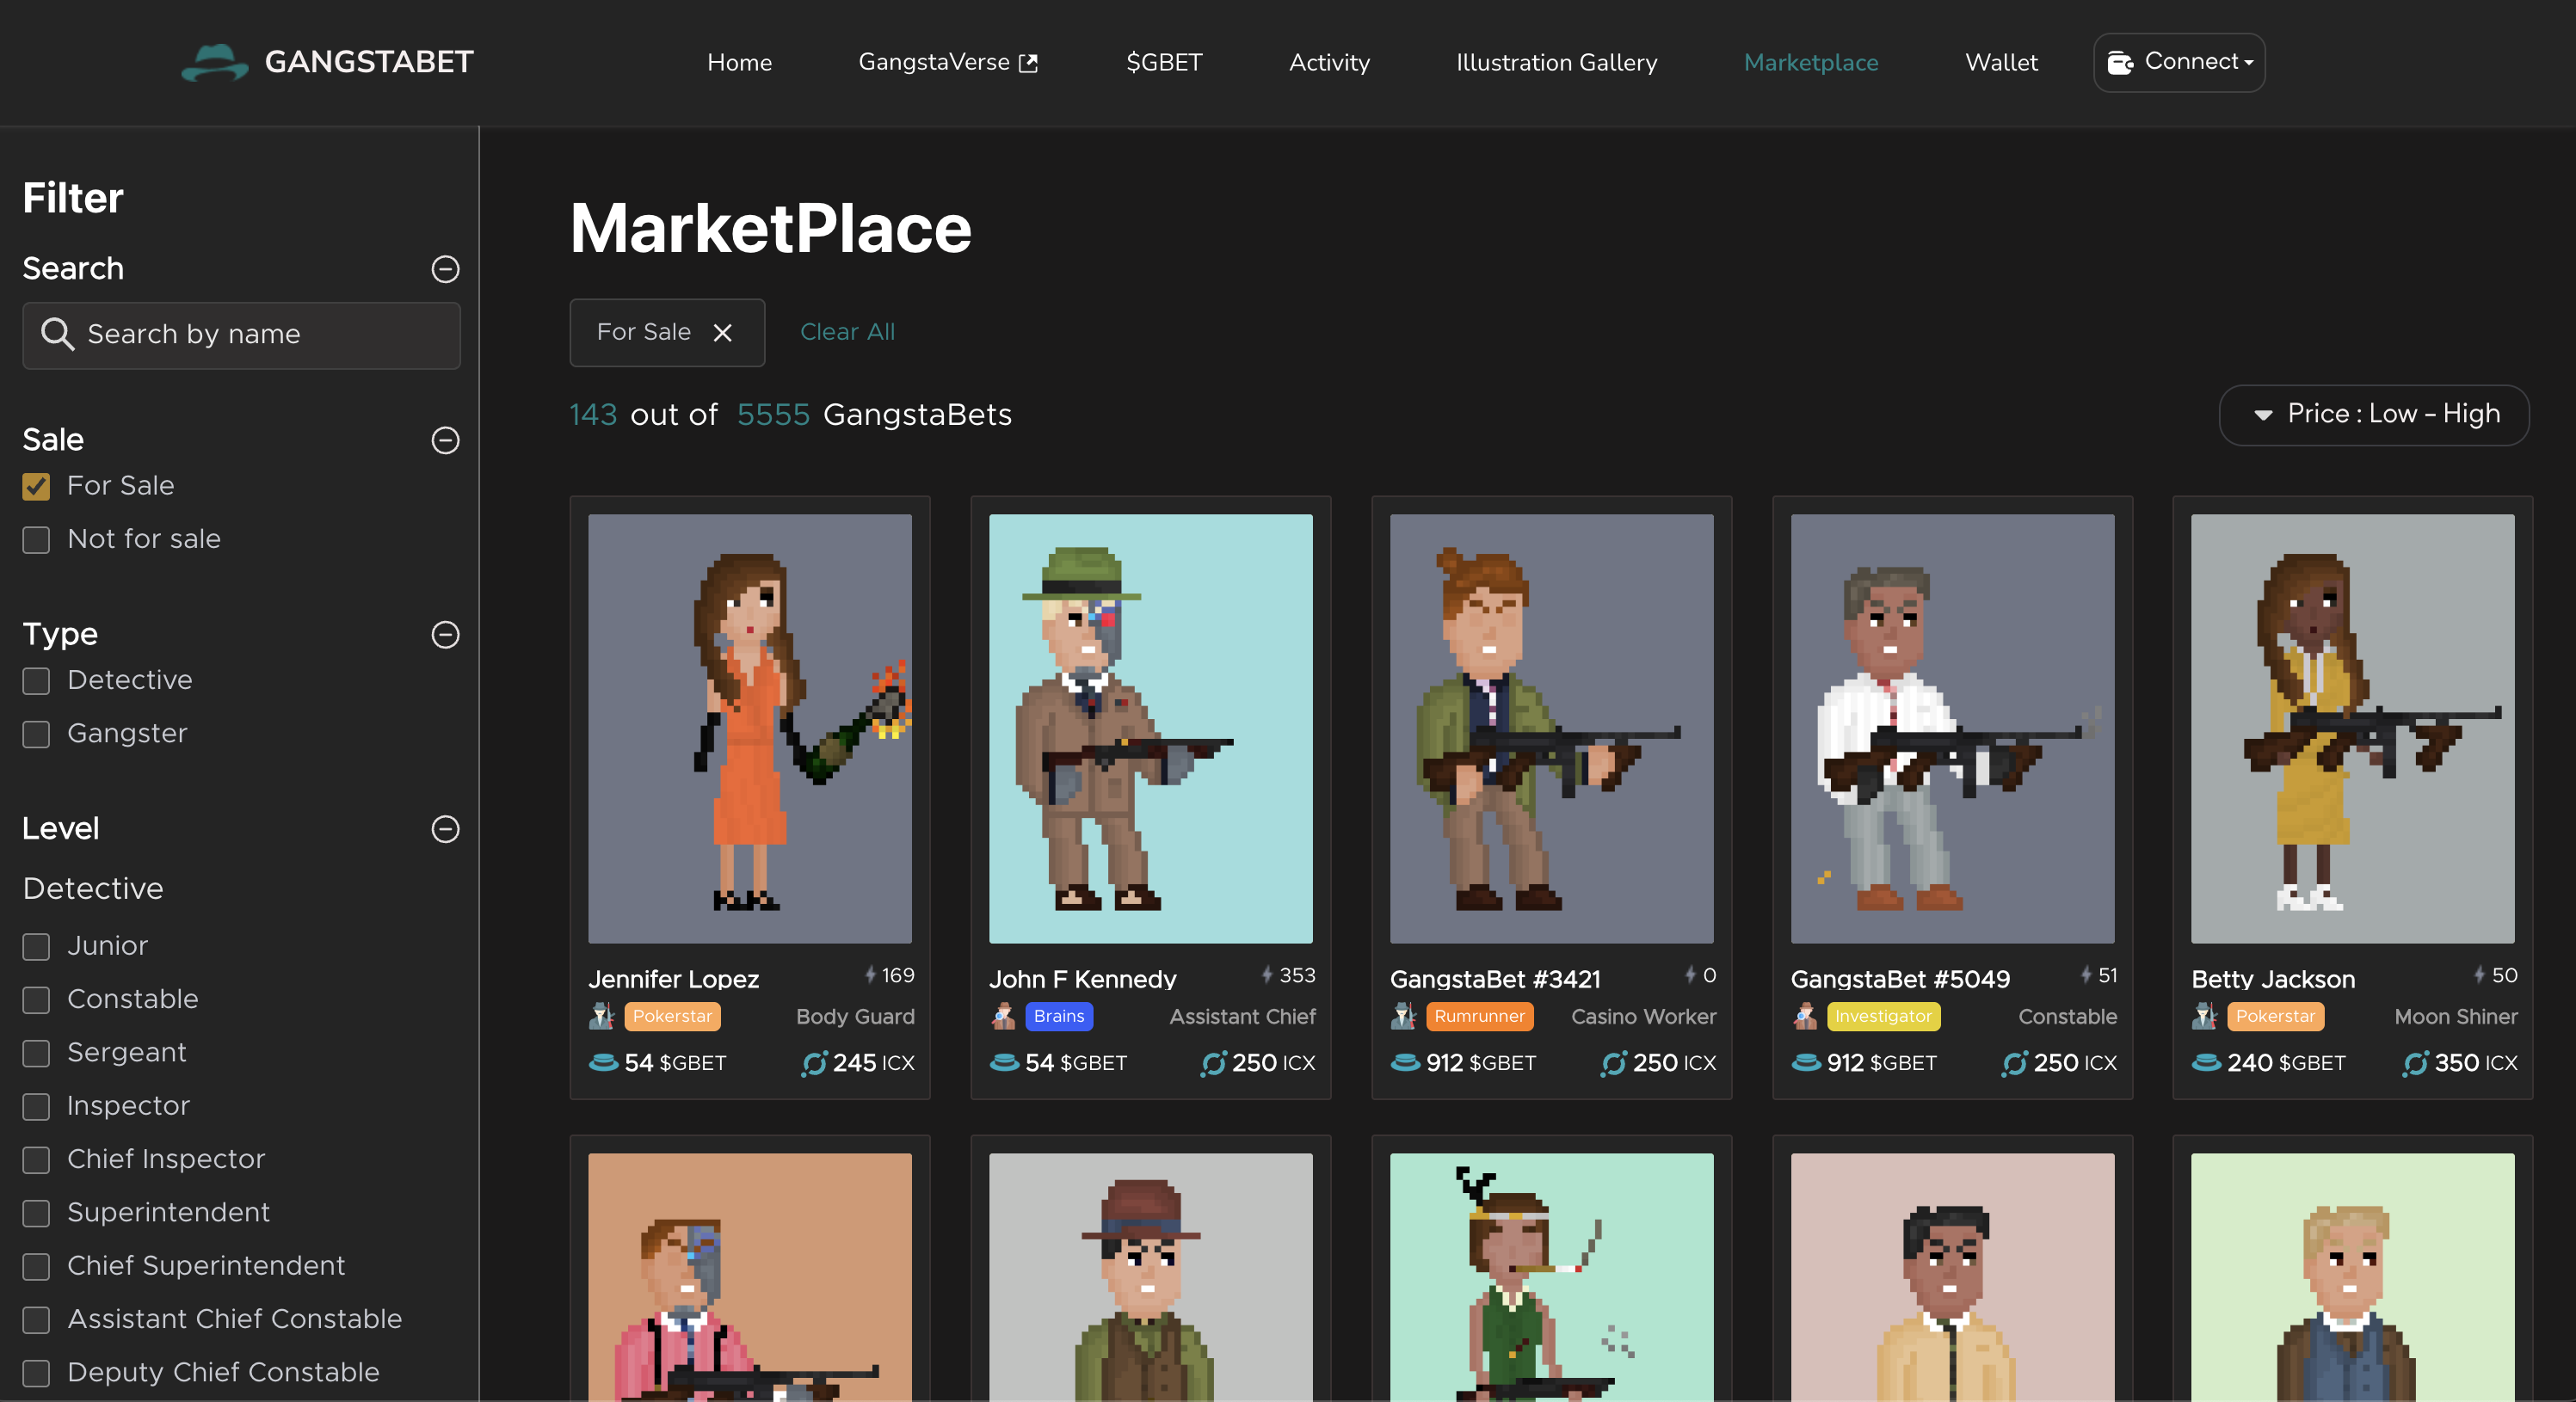Click the Investigator class badge on GangstaBet #5049

tap(1883, 1017)
